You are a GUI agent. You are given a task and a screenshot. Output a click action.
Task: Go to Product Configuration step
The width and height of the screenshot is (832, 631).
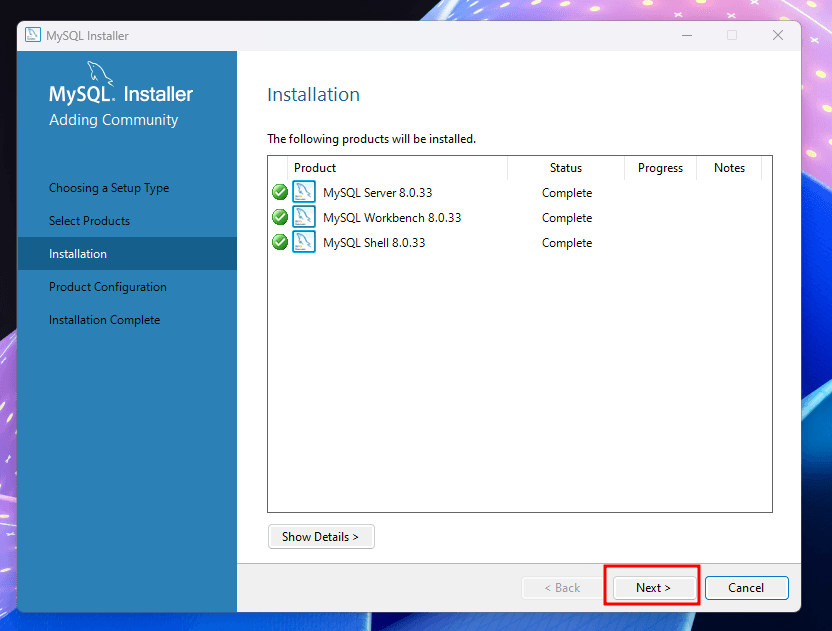tap(108, 287)
